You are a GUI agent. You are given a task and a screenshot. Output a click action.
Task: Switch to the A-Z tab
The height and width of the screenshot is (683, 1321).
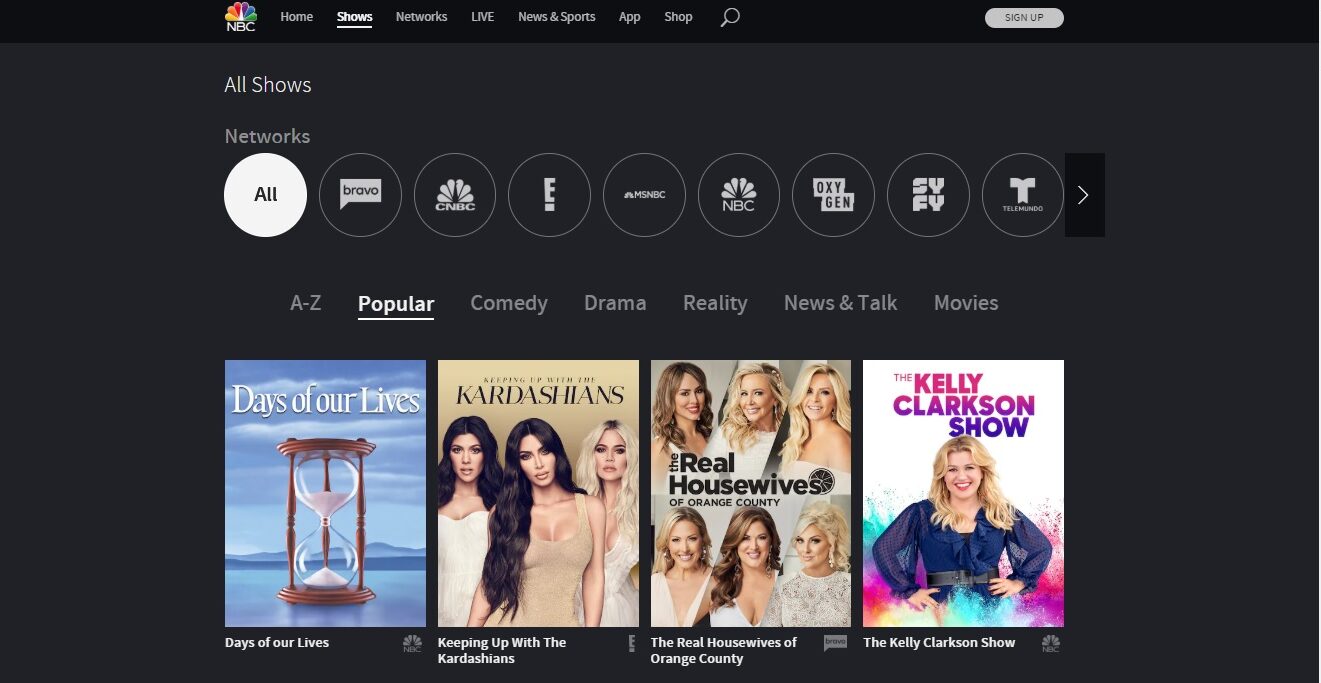point(305,303)
